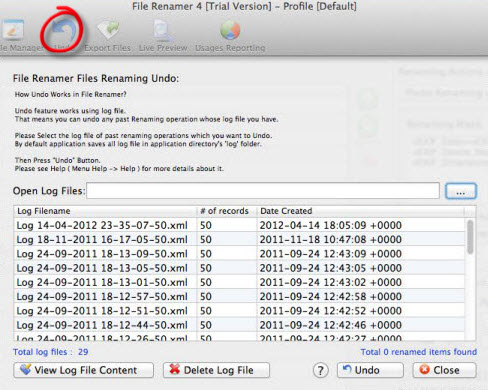Open the Usages Reporting toolbar icon

(x=230, y=30)
